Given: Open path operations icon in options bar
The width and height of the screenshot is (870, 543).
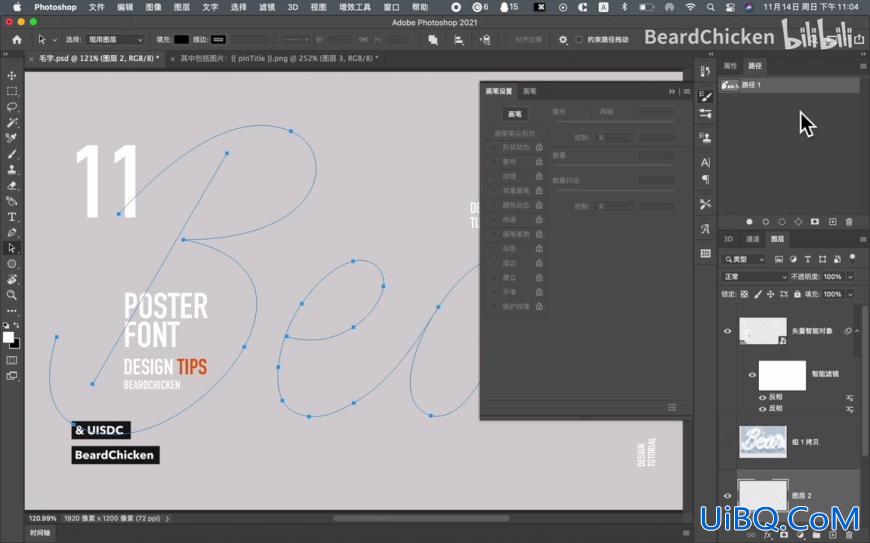Looking at the screenshot, I should [433, 40].
